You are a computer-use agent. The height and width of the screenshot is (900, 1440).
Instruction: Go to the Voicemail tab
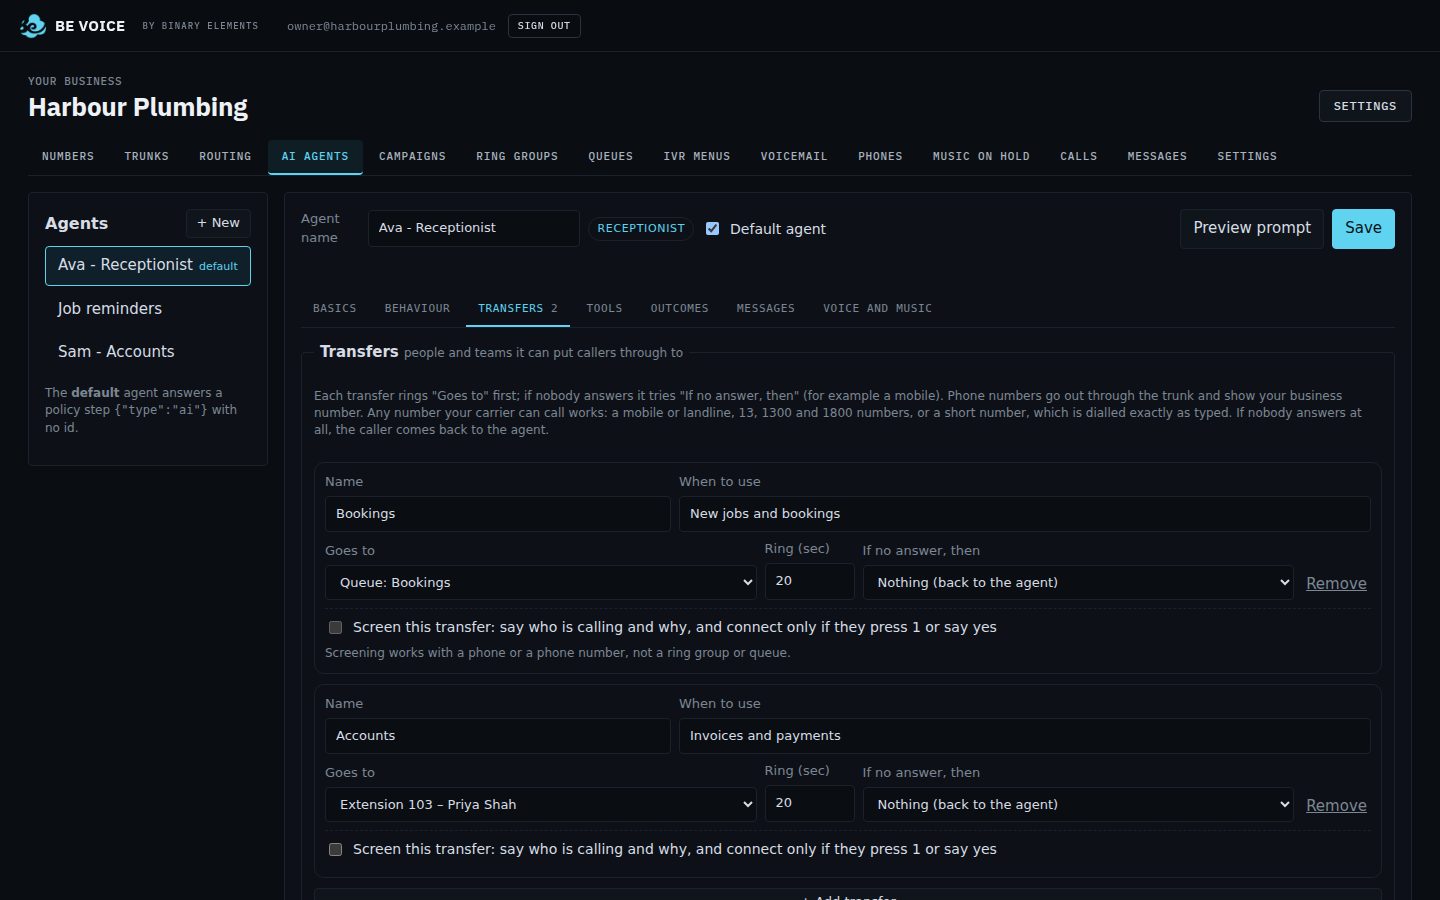[794, 157]
